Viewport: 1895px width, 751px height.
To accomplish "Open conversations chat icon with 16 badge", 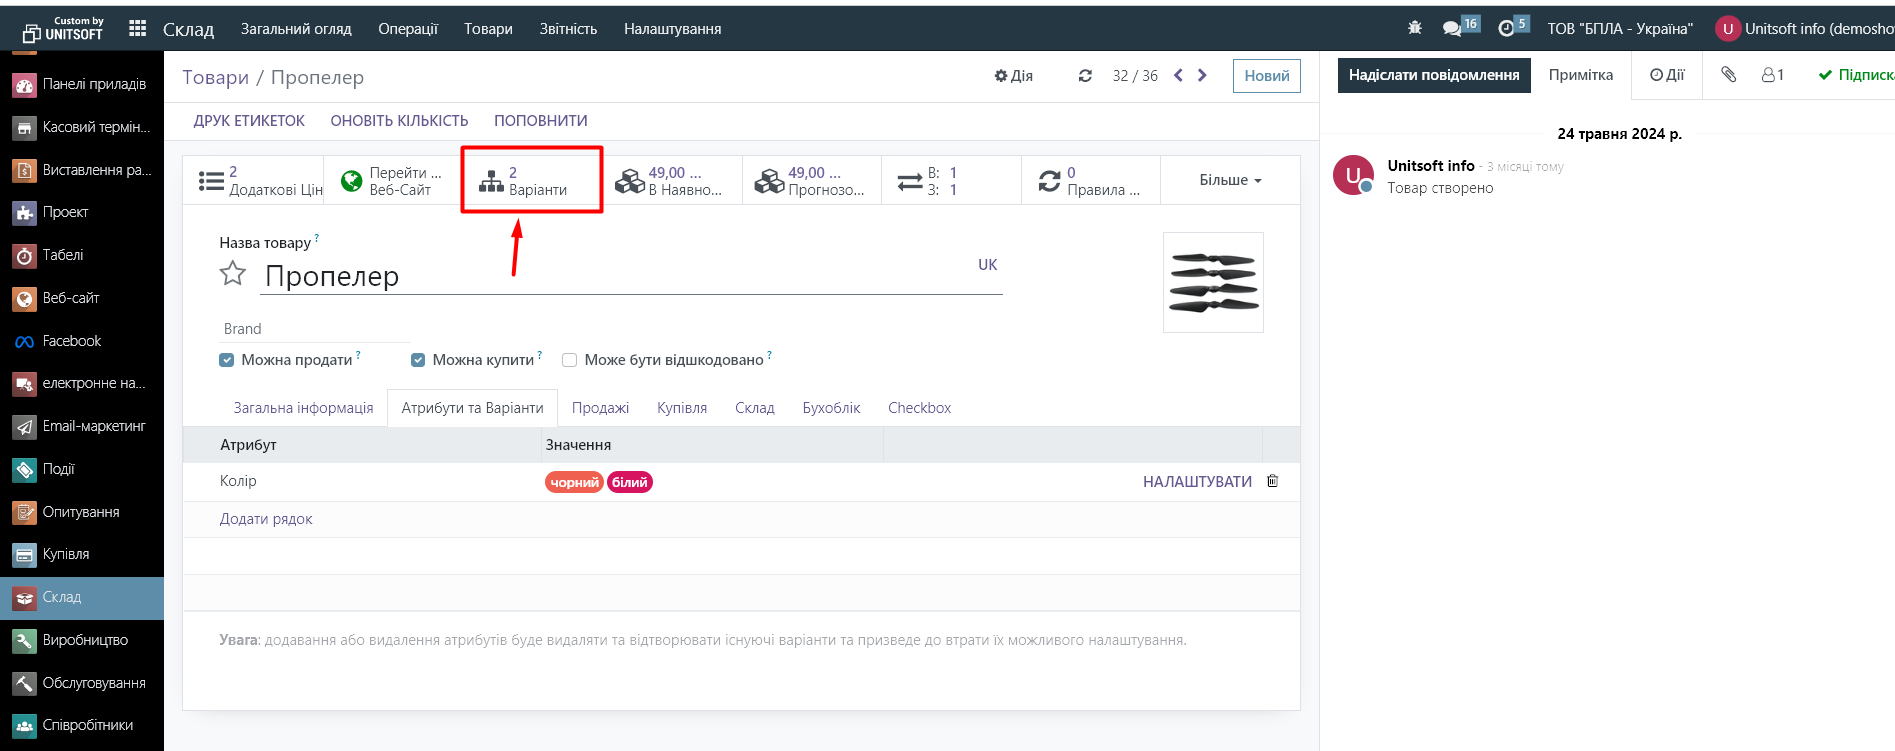I will 1452,29.
